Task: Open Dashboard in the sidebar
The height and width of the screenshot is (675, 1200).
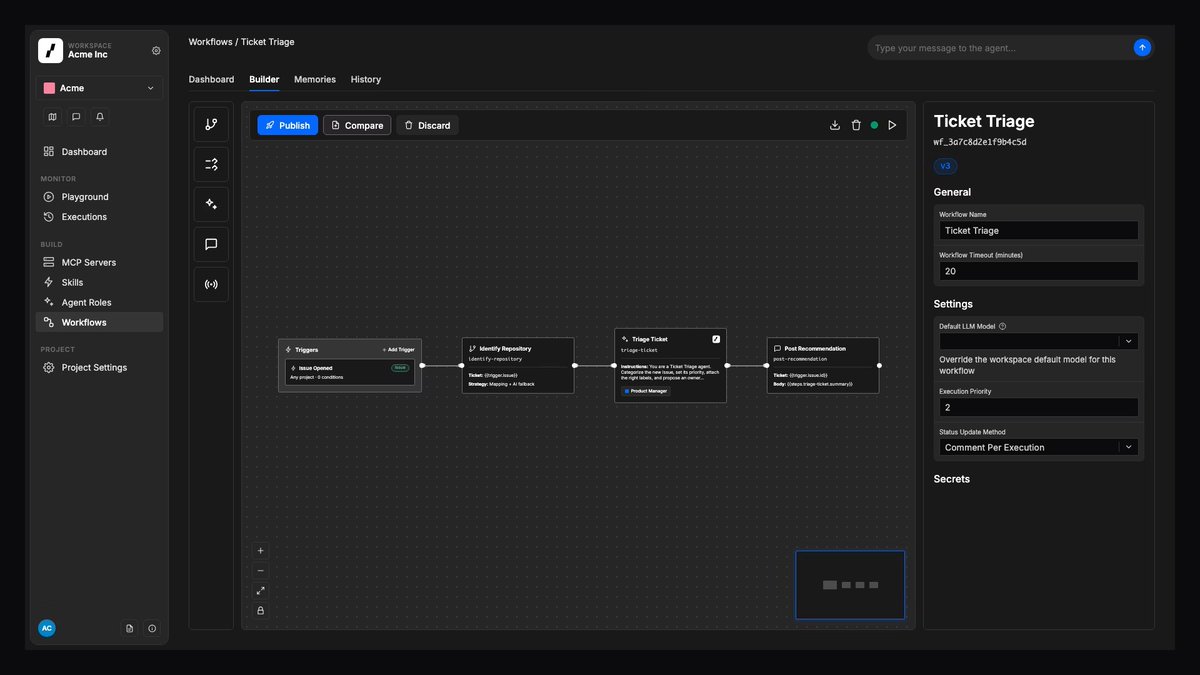Action: click(x=100, y=152)
